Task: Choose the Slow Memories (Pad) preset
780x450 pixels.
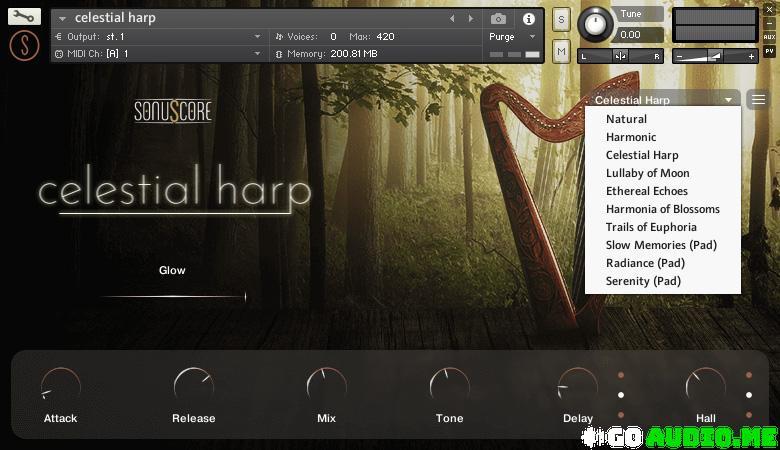Action: (661, 245)
